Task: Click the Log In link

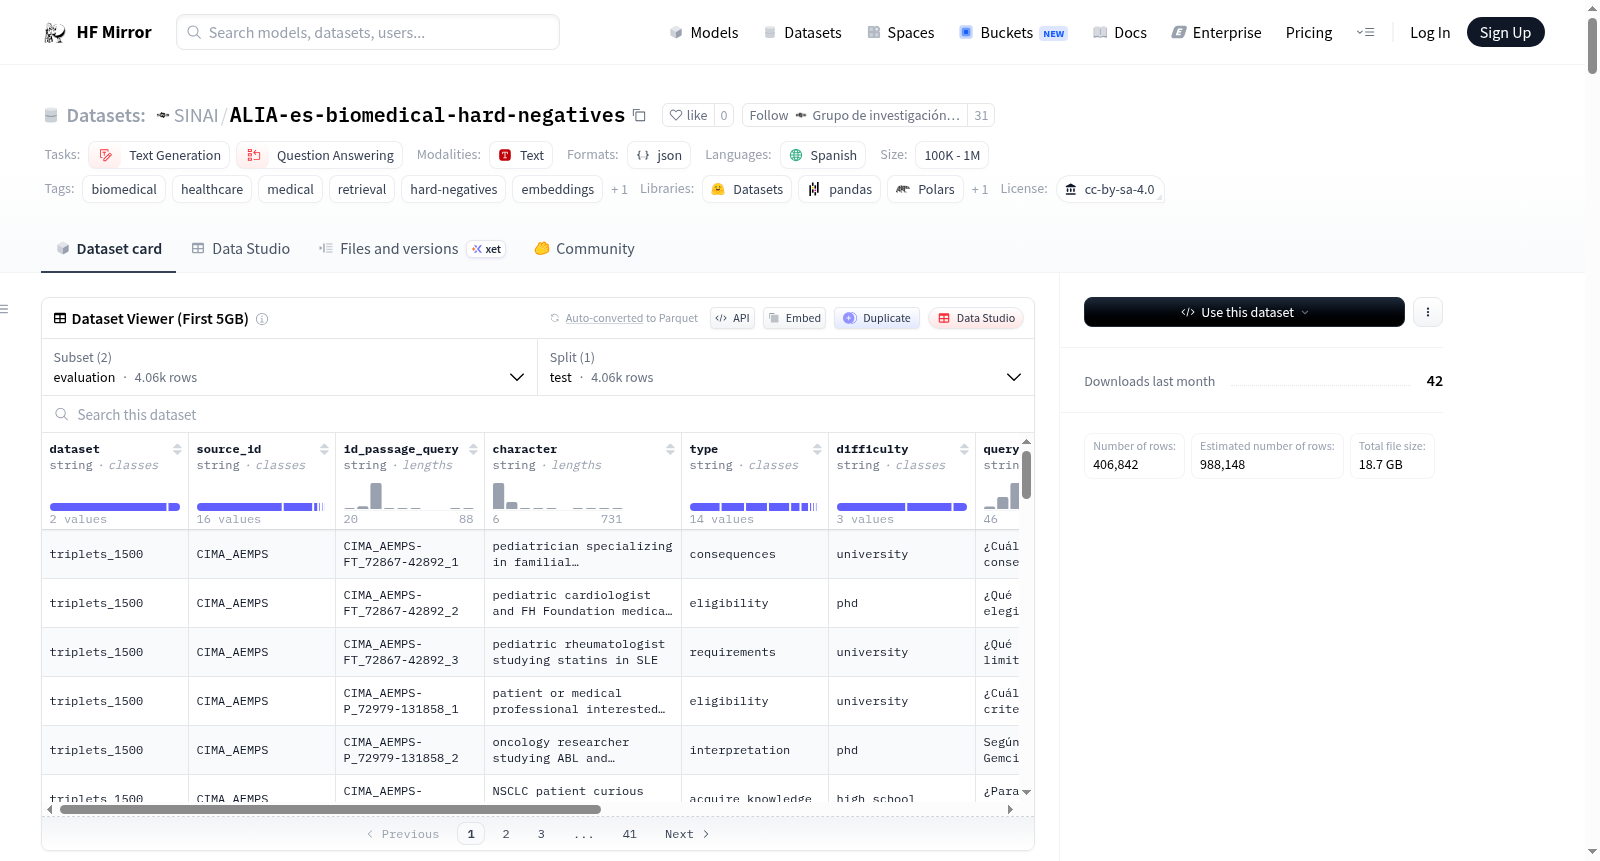Action: click(1430, 32)
